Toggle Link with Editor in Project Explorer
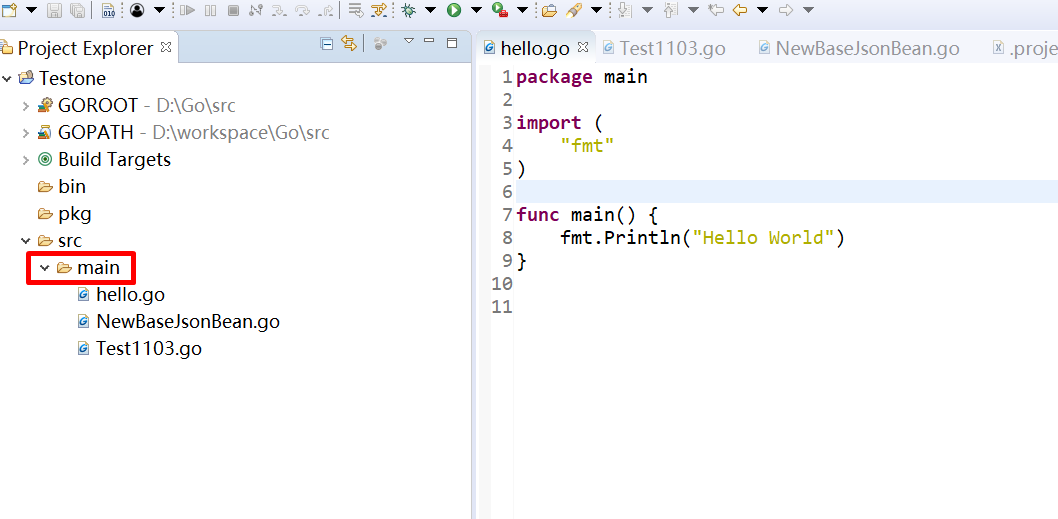 (348, 44)
